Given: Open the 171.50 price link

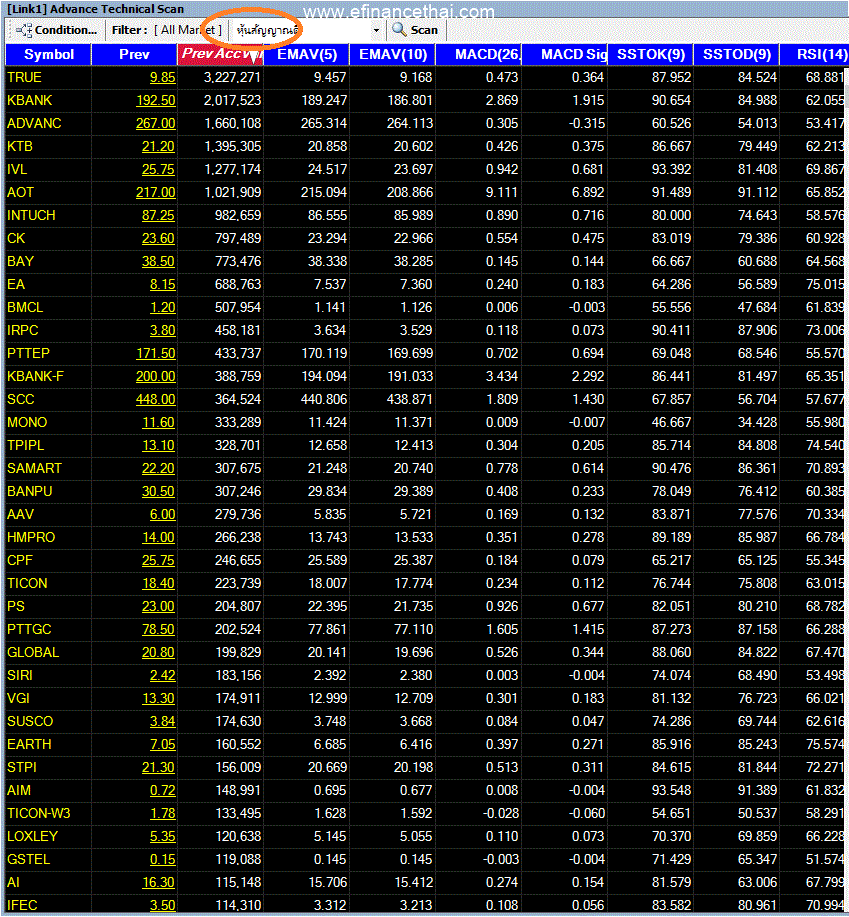Looking at the screenshot, I should pos(156,353).
